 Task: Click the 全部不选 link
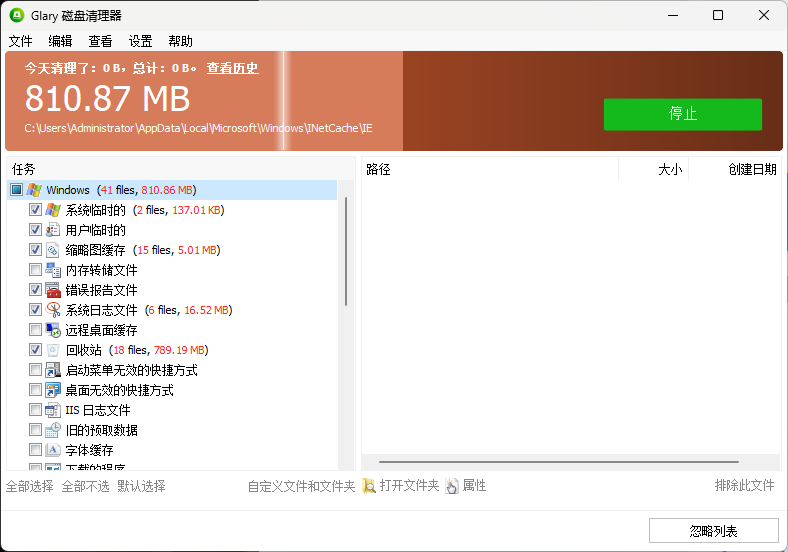(85, 486)
